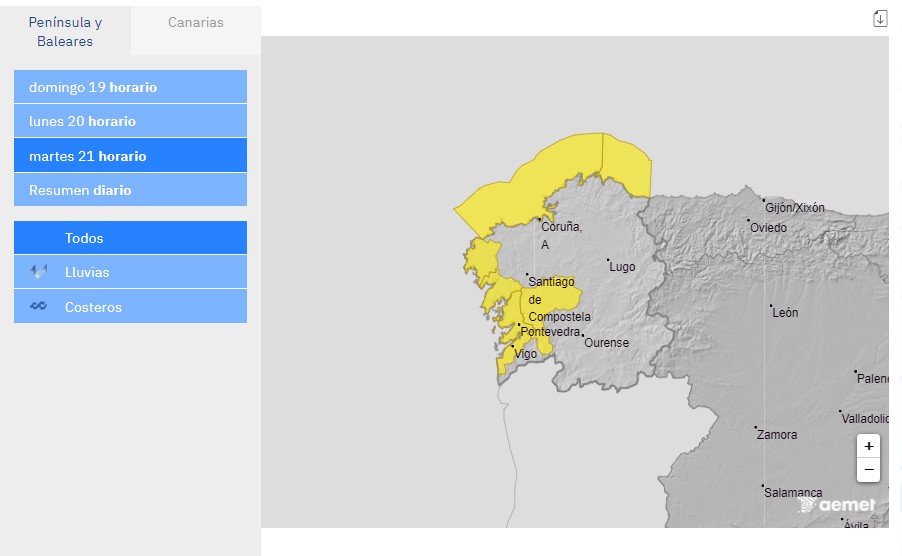Image resolution: width=902 pixels, height=556 pixels.
Task: Click the Ourense label on the map
Action: (606, 343)
